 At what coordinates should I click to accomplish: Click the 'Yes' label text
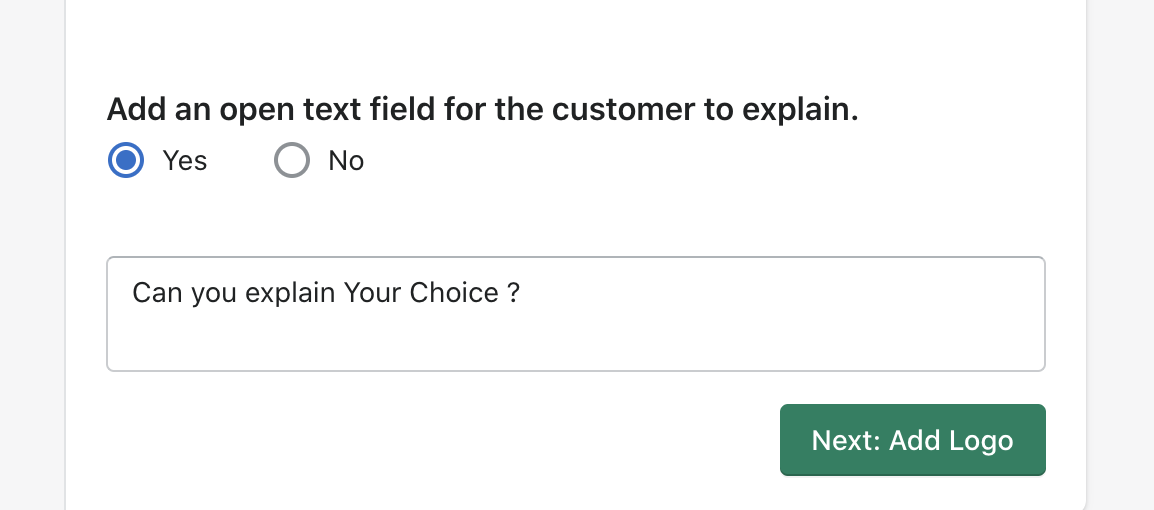(185, 160)
